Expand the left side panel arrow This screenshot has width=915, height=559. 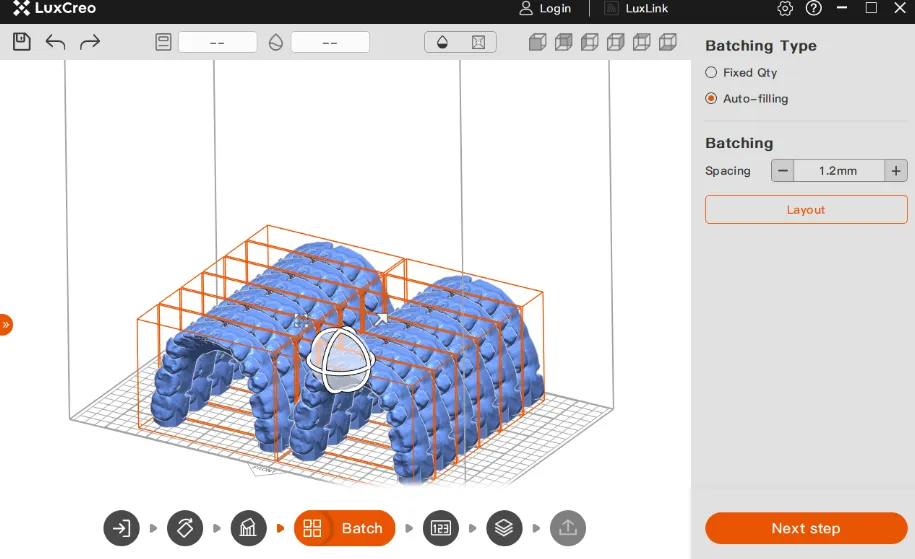6,324
